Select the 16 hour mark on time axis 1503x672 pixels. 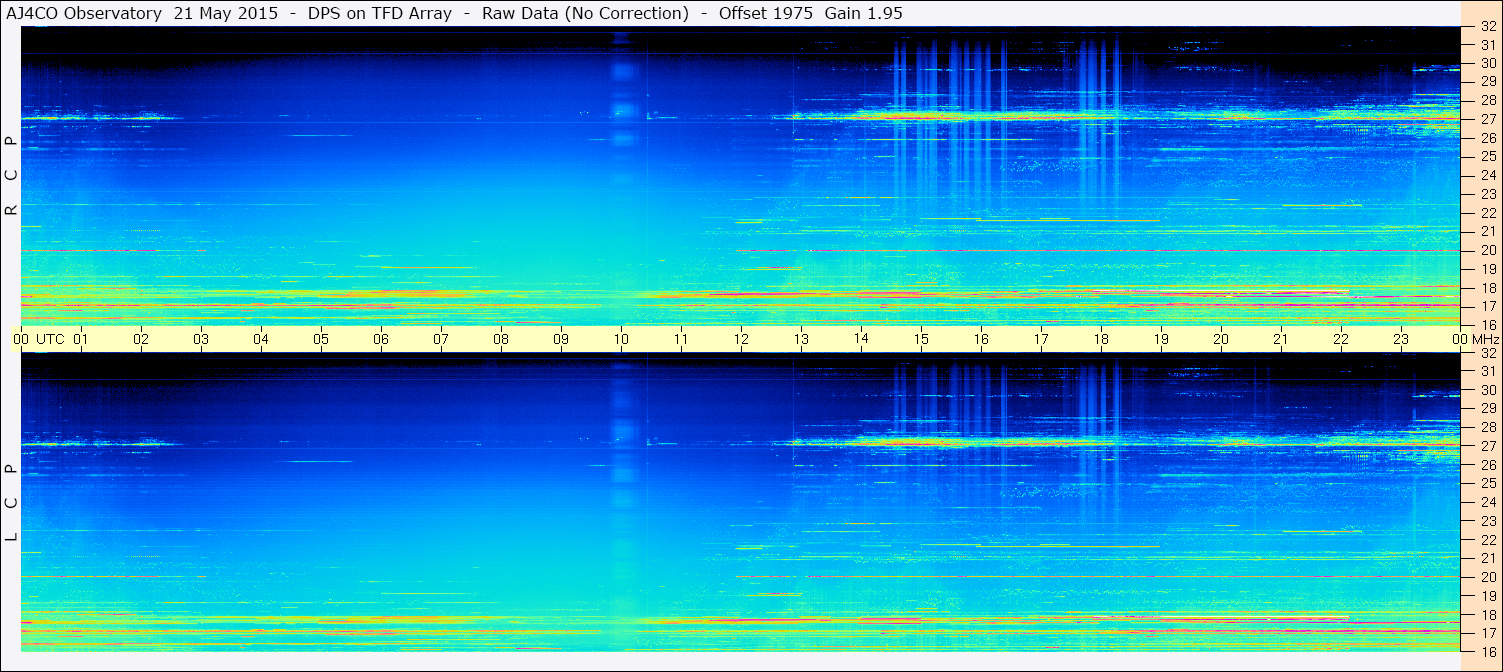coord(981,339)
